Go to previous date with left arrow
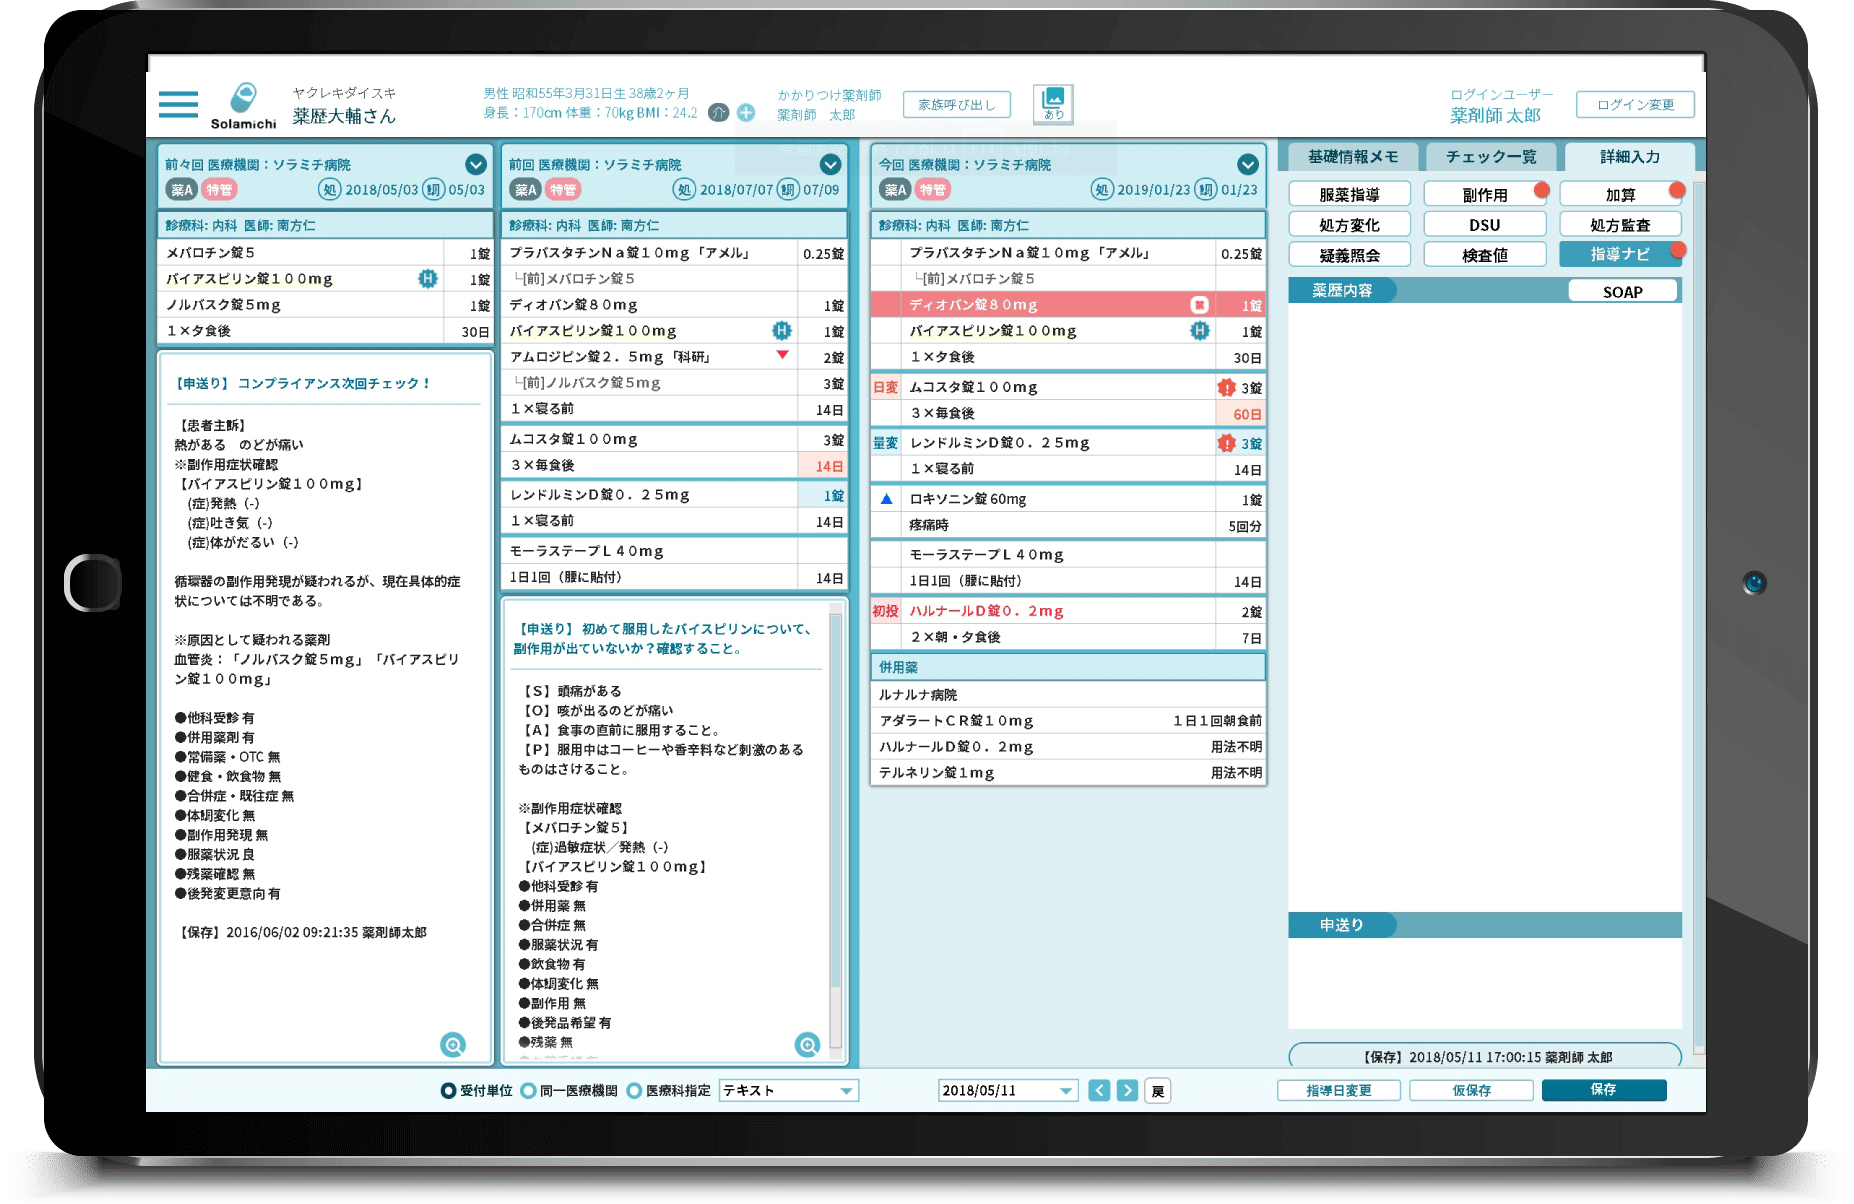 pyautogui.click(x=1099, y=1090)
